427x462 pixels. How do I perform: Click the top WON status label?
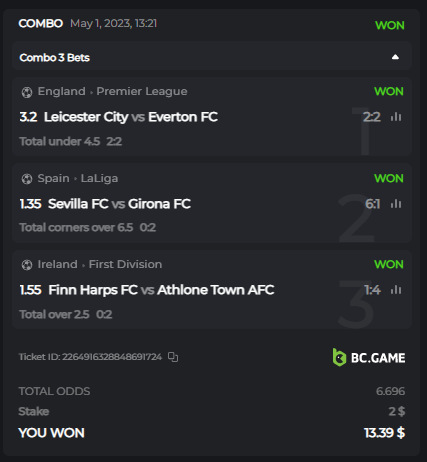(x=390, y=25)
